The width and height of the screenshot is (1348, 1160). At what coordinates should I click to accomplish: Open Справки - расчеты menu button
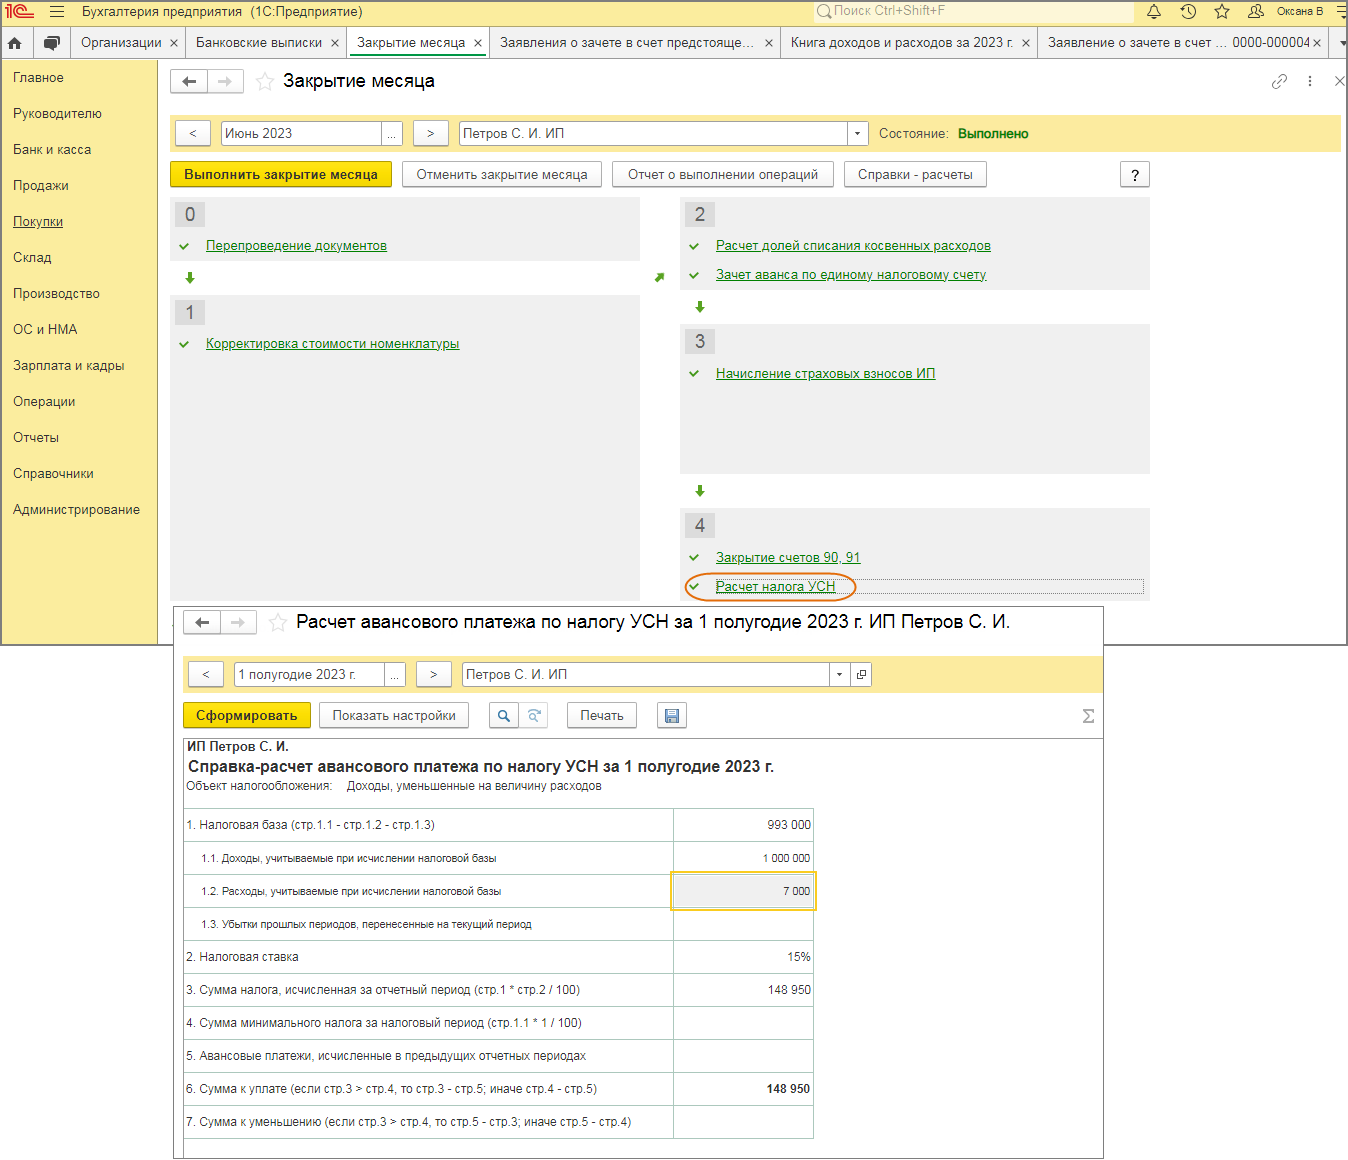click(915, 174)
